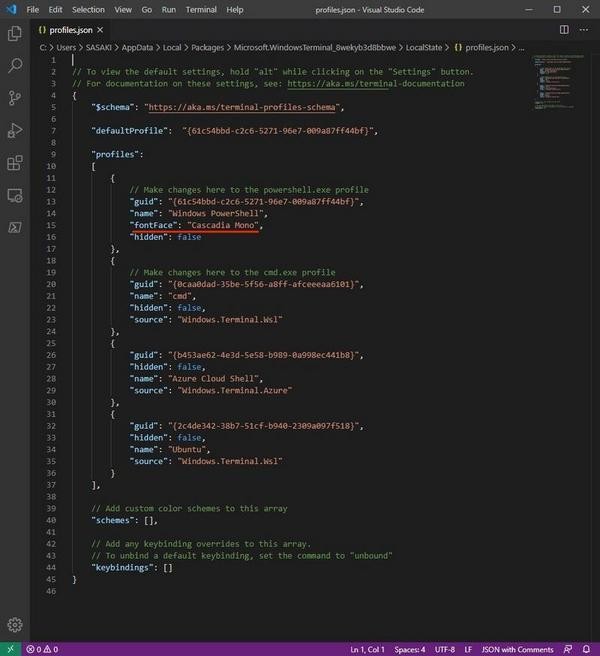600x656 pixels.
Task: Open the Search view icon
Action: 15,66
